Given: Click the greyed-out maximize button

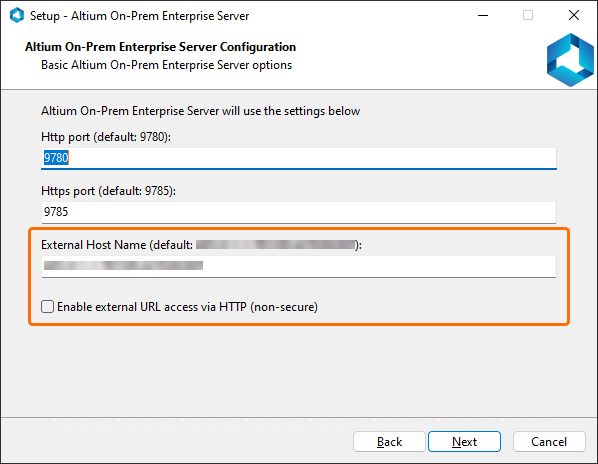Looking at the screenshot, I should coord(528,16).
